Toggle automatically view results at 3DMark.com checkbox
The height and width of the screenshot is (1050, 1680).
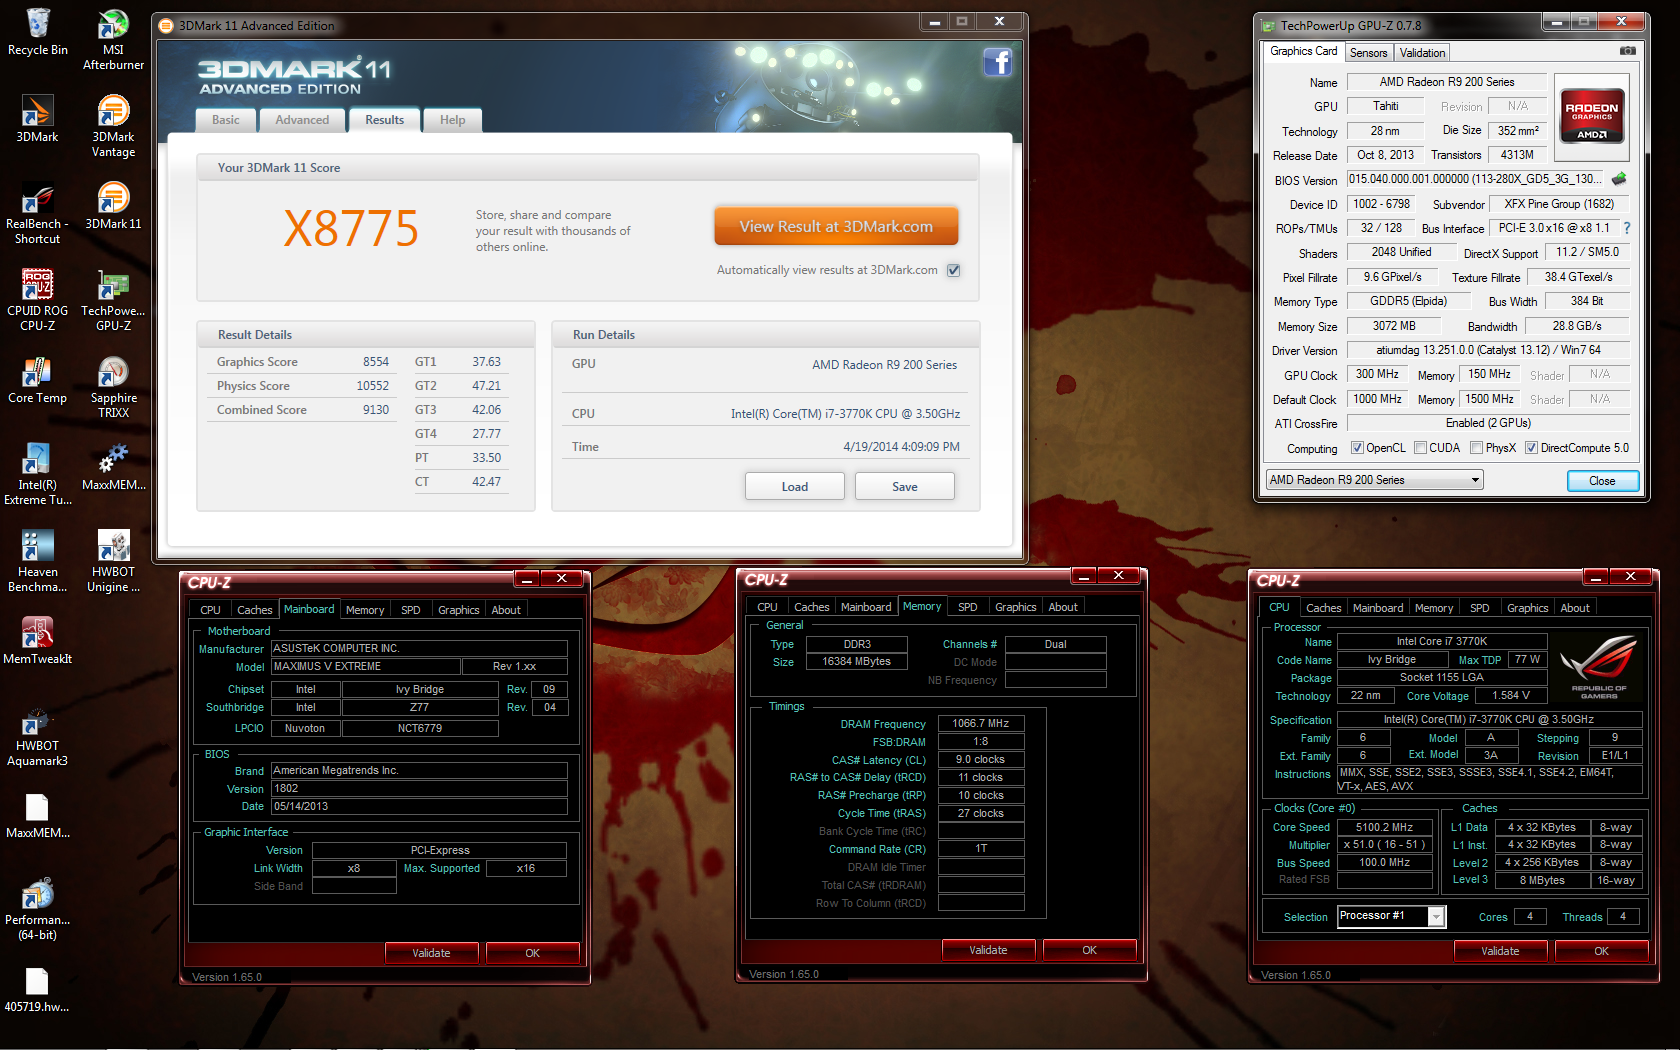pos(954,270)
